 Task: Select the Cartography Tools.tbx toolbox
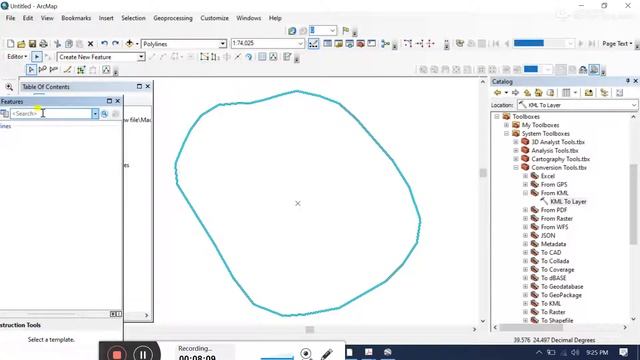coord(560,159)
